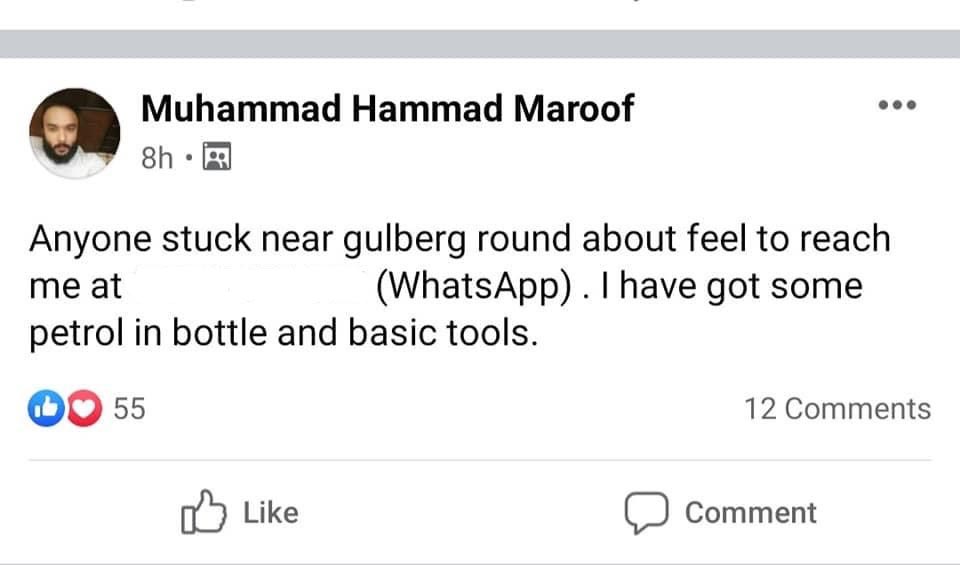
Task: Click the group audience privacy icon
Action: pyautogui.click(x=217, y=156)
